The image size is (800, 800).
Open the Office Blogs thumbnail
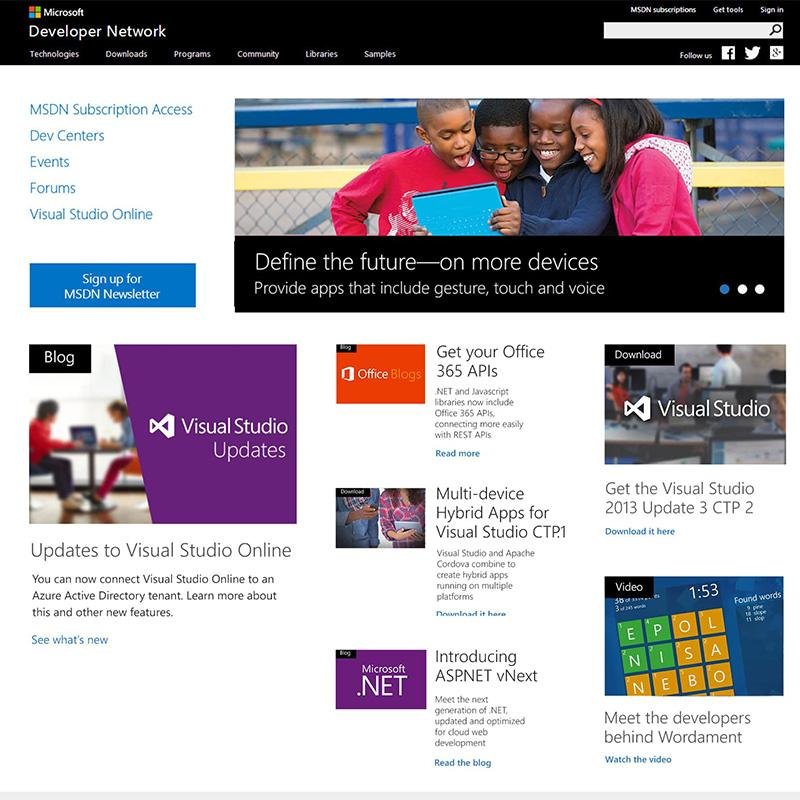coord(381,374)
